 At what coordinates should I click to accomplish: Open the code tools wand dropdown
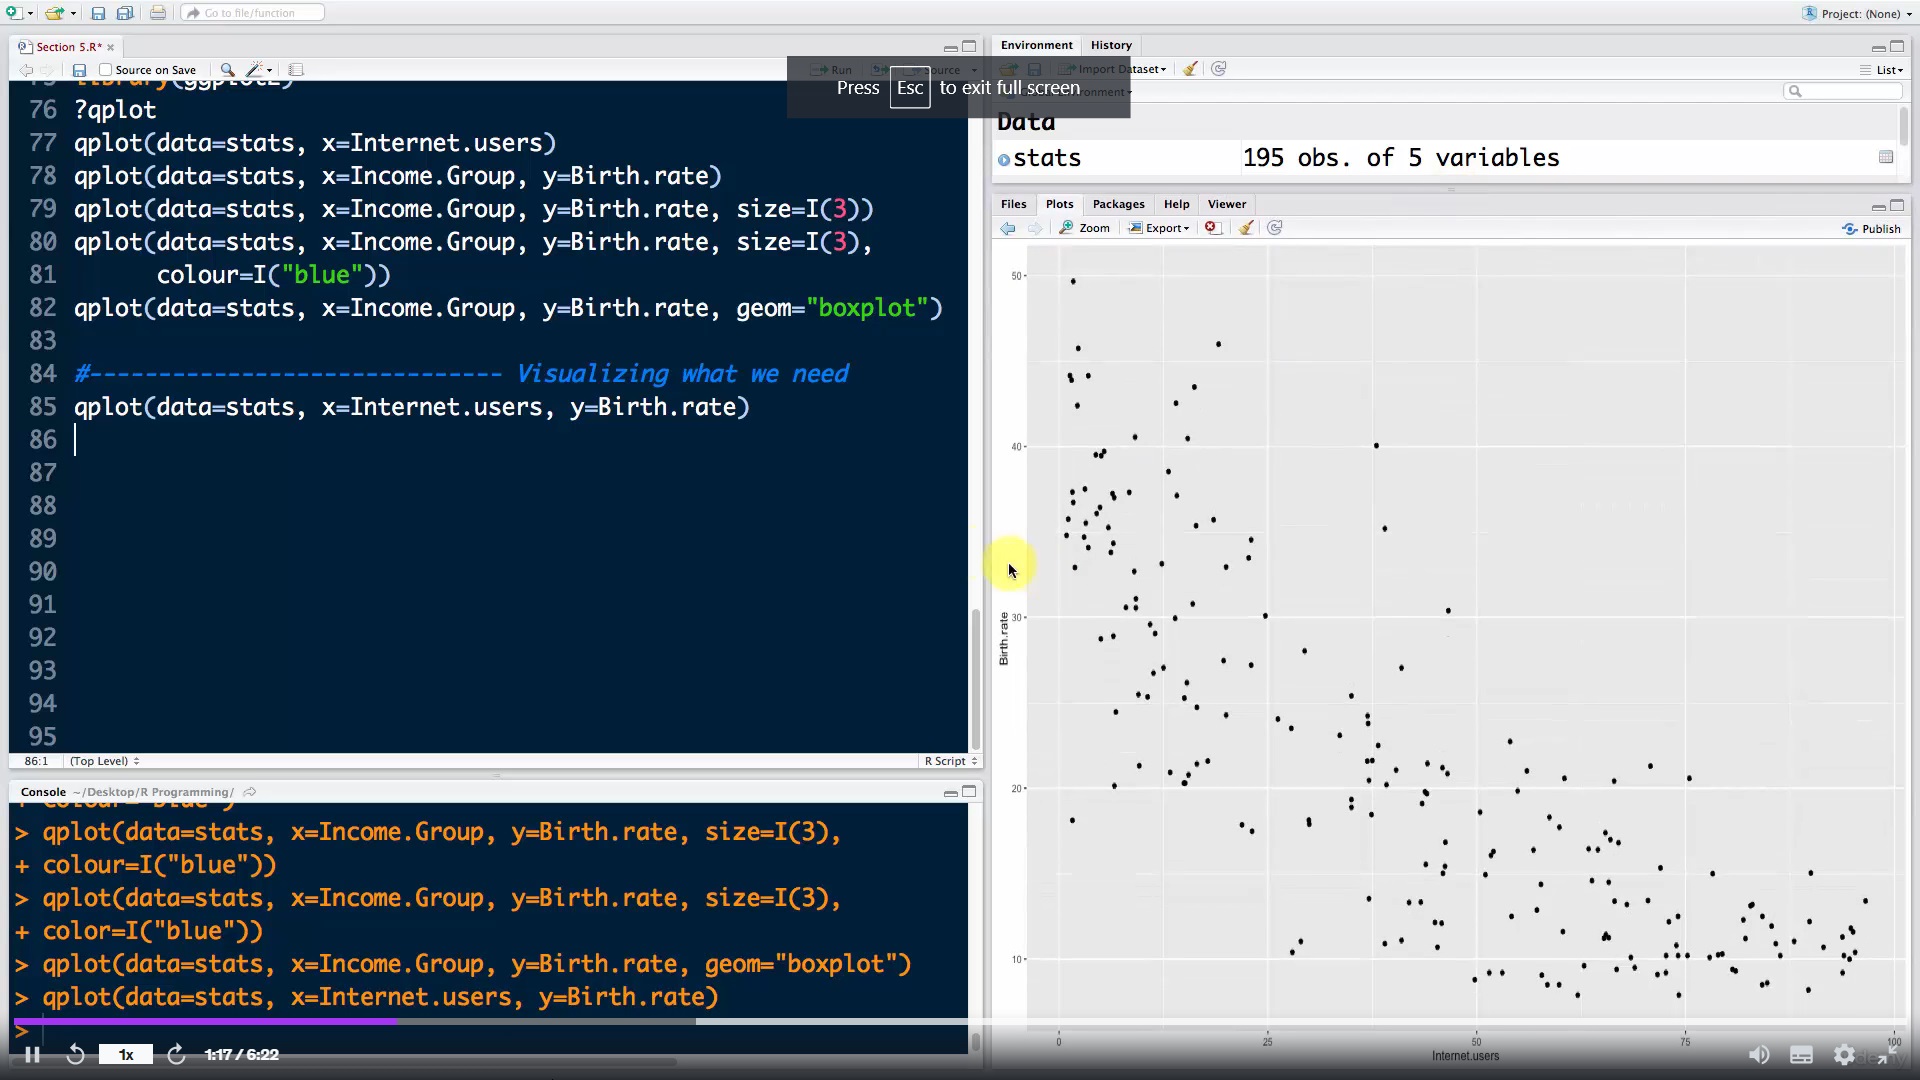[259, 70]
